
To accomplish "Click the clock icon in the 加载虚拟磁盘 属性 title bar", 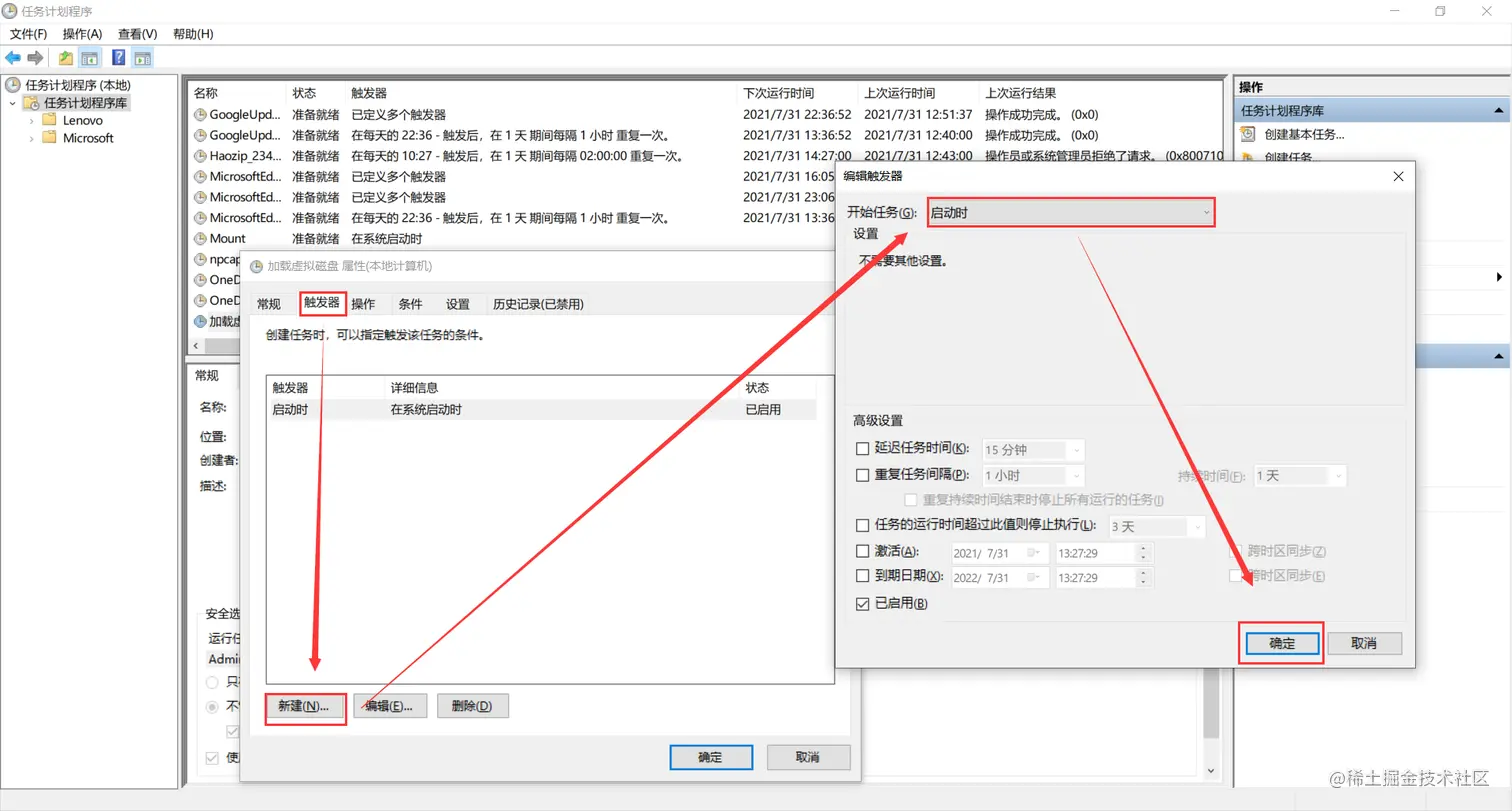I will click(x=256, y=266).
